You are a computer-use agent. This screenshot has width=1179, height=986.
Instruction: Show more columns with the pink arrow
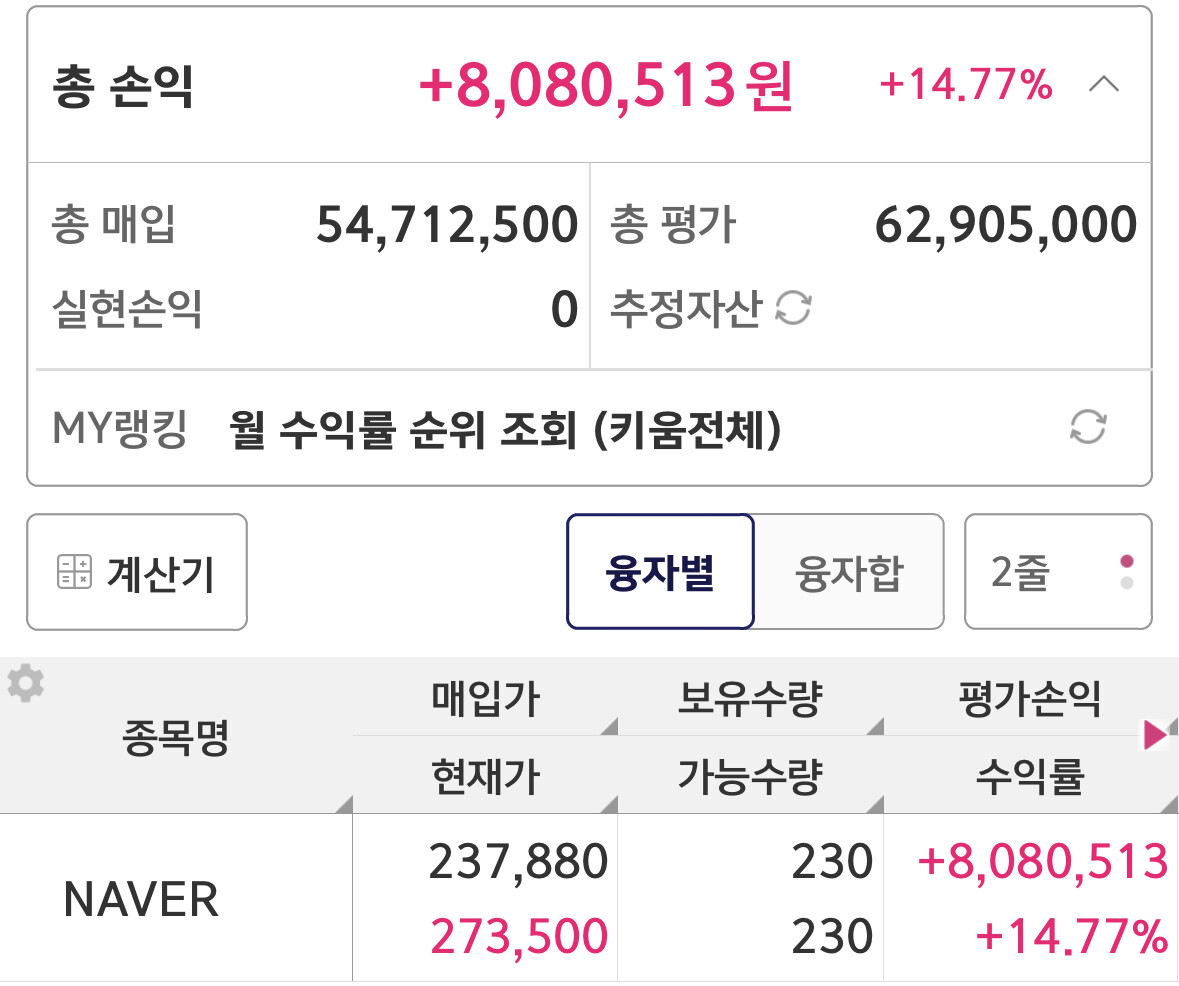(1156, 735)
